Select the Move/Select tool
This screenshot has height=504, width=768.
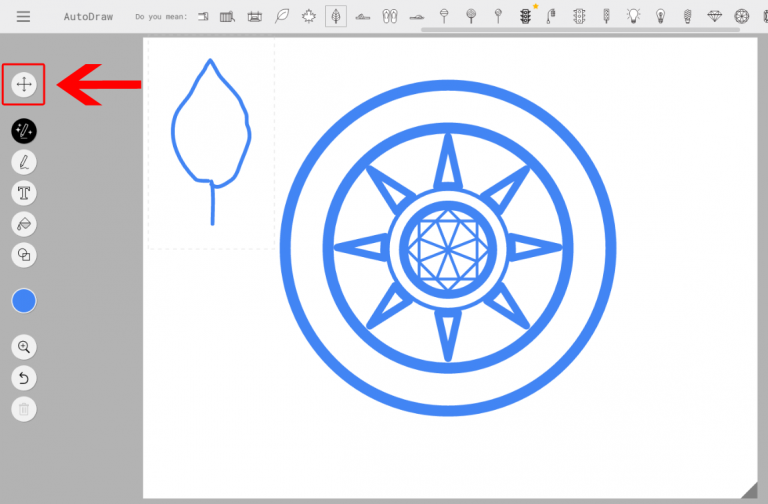click(x=24, y=85)
